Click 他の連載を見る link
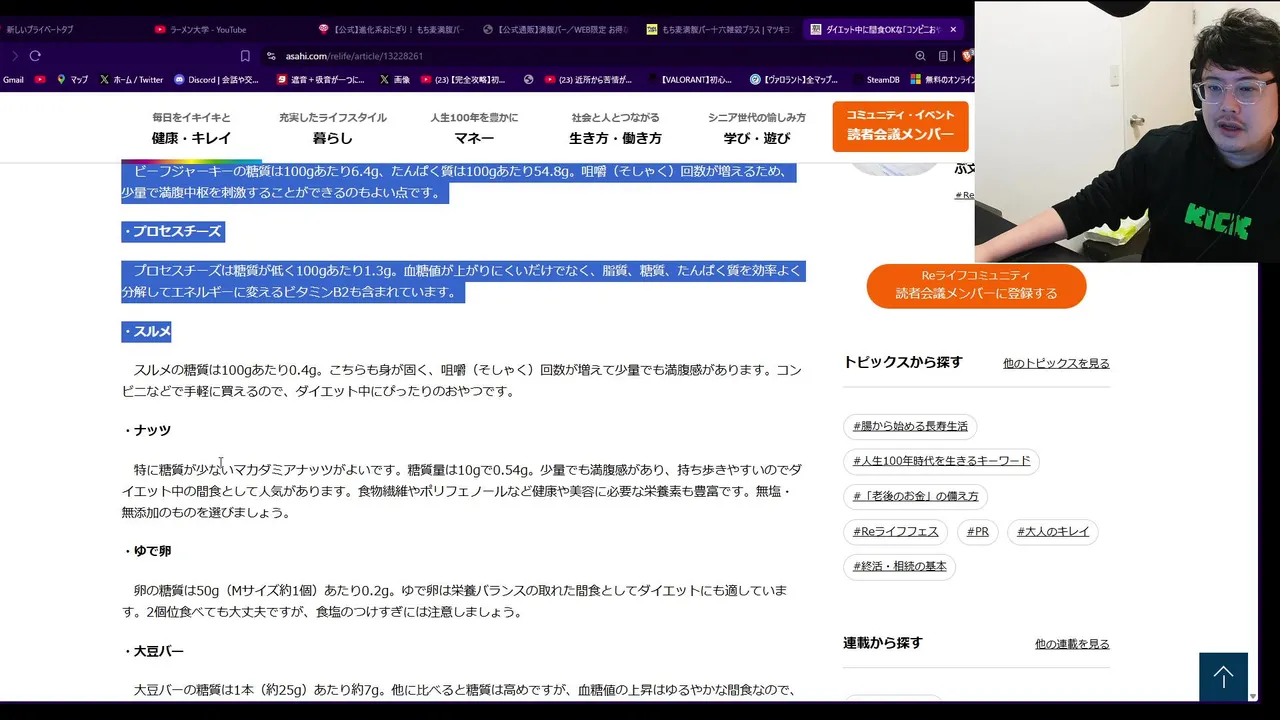The image size is (1280, 720). [x=1072, y=644]
